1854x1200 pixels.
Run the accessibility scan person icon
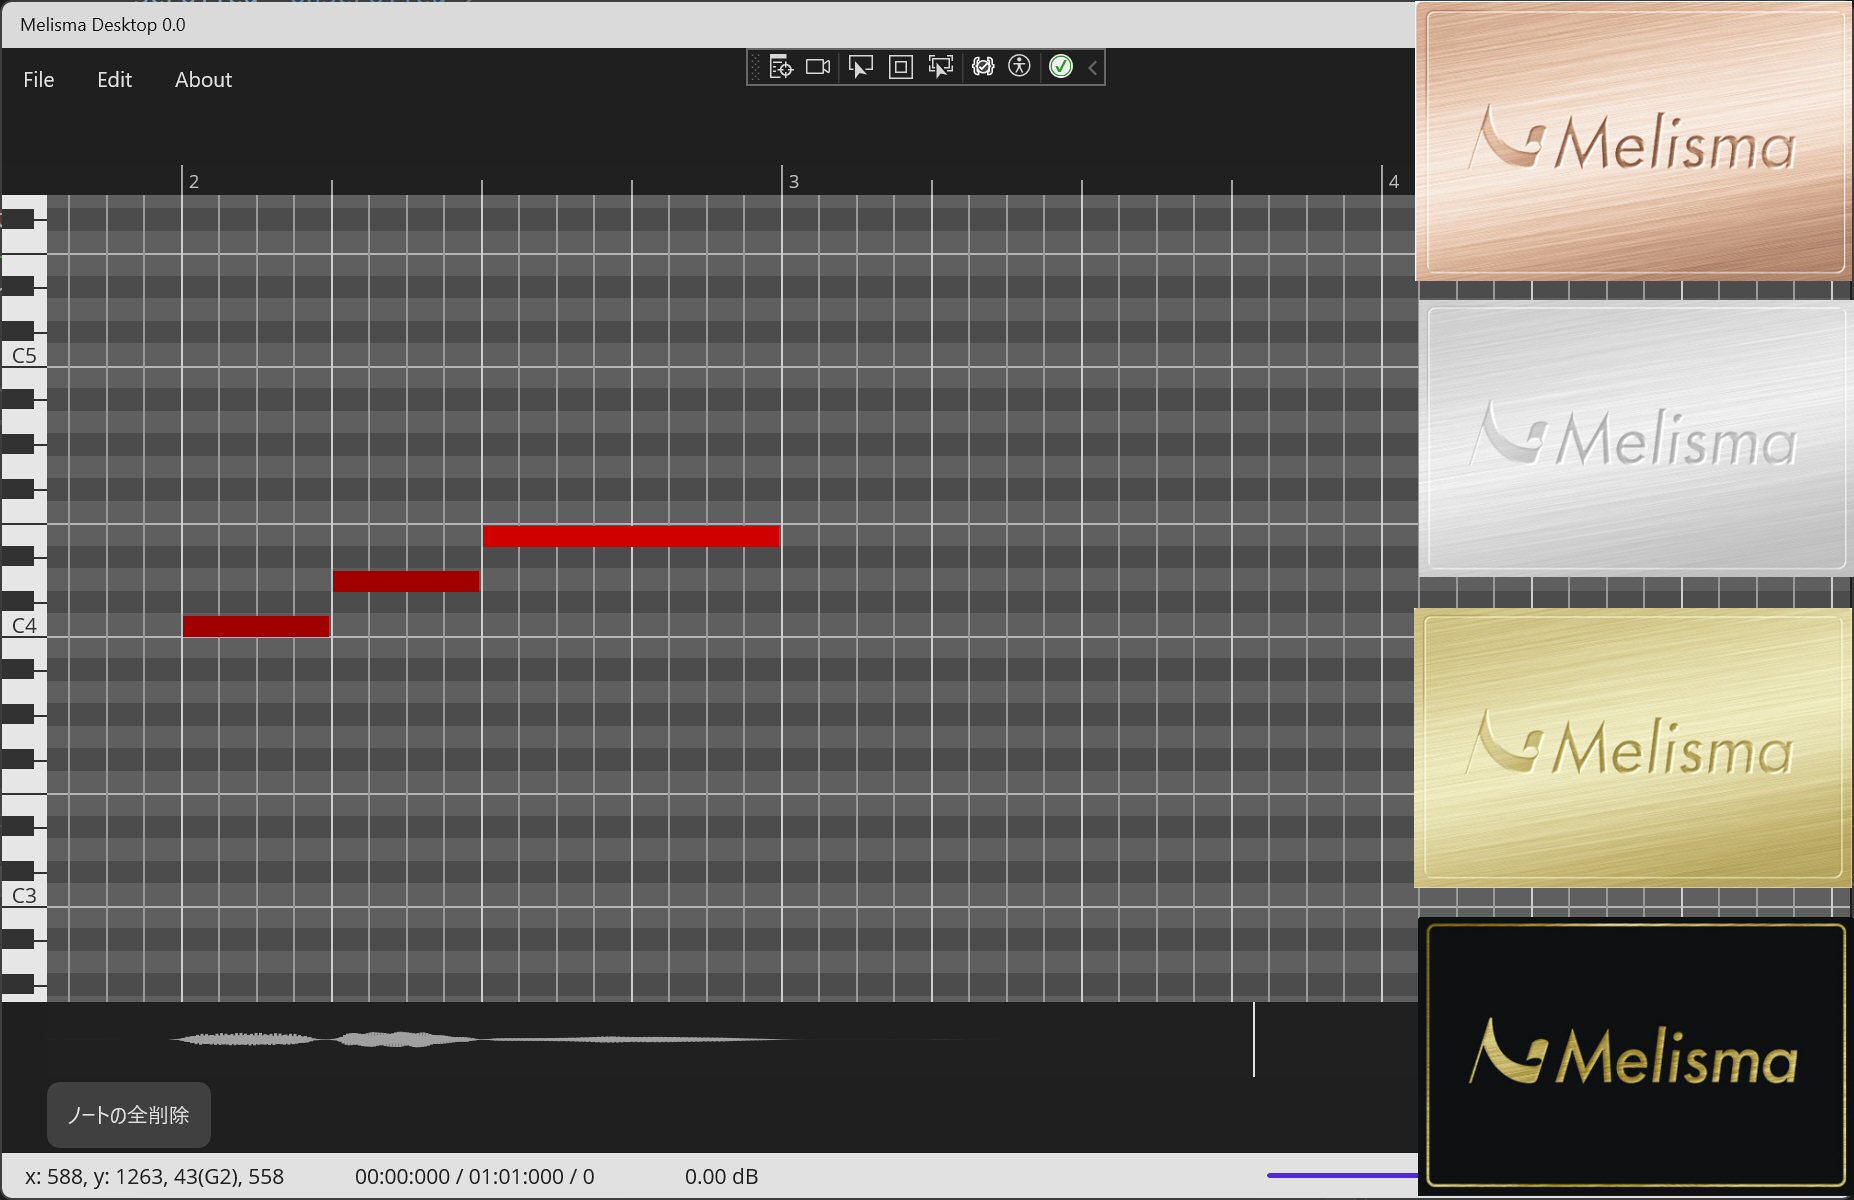1019,67
